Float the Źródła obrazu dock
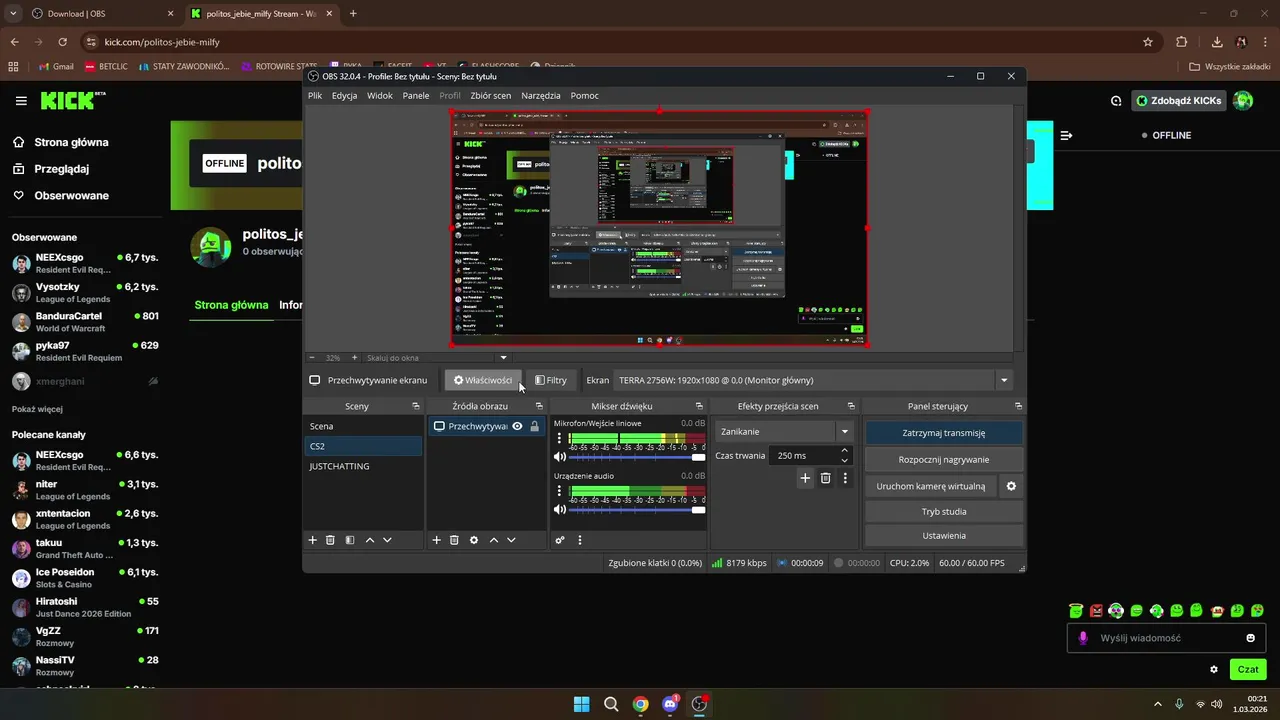This screenshot has width=1280, height=720. (539, 406)
